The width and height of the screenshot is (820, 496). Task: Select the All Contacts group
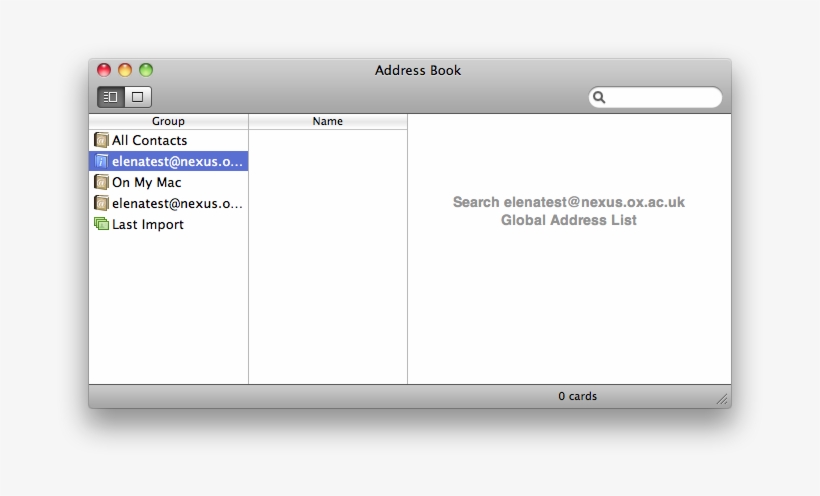149,140
